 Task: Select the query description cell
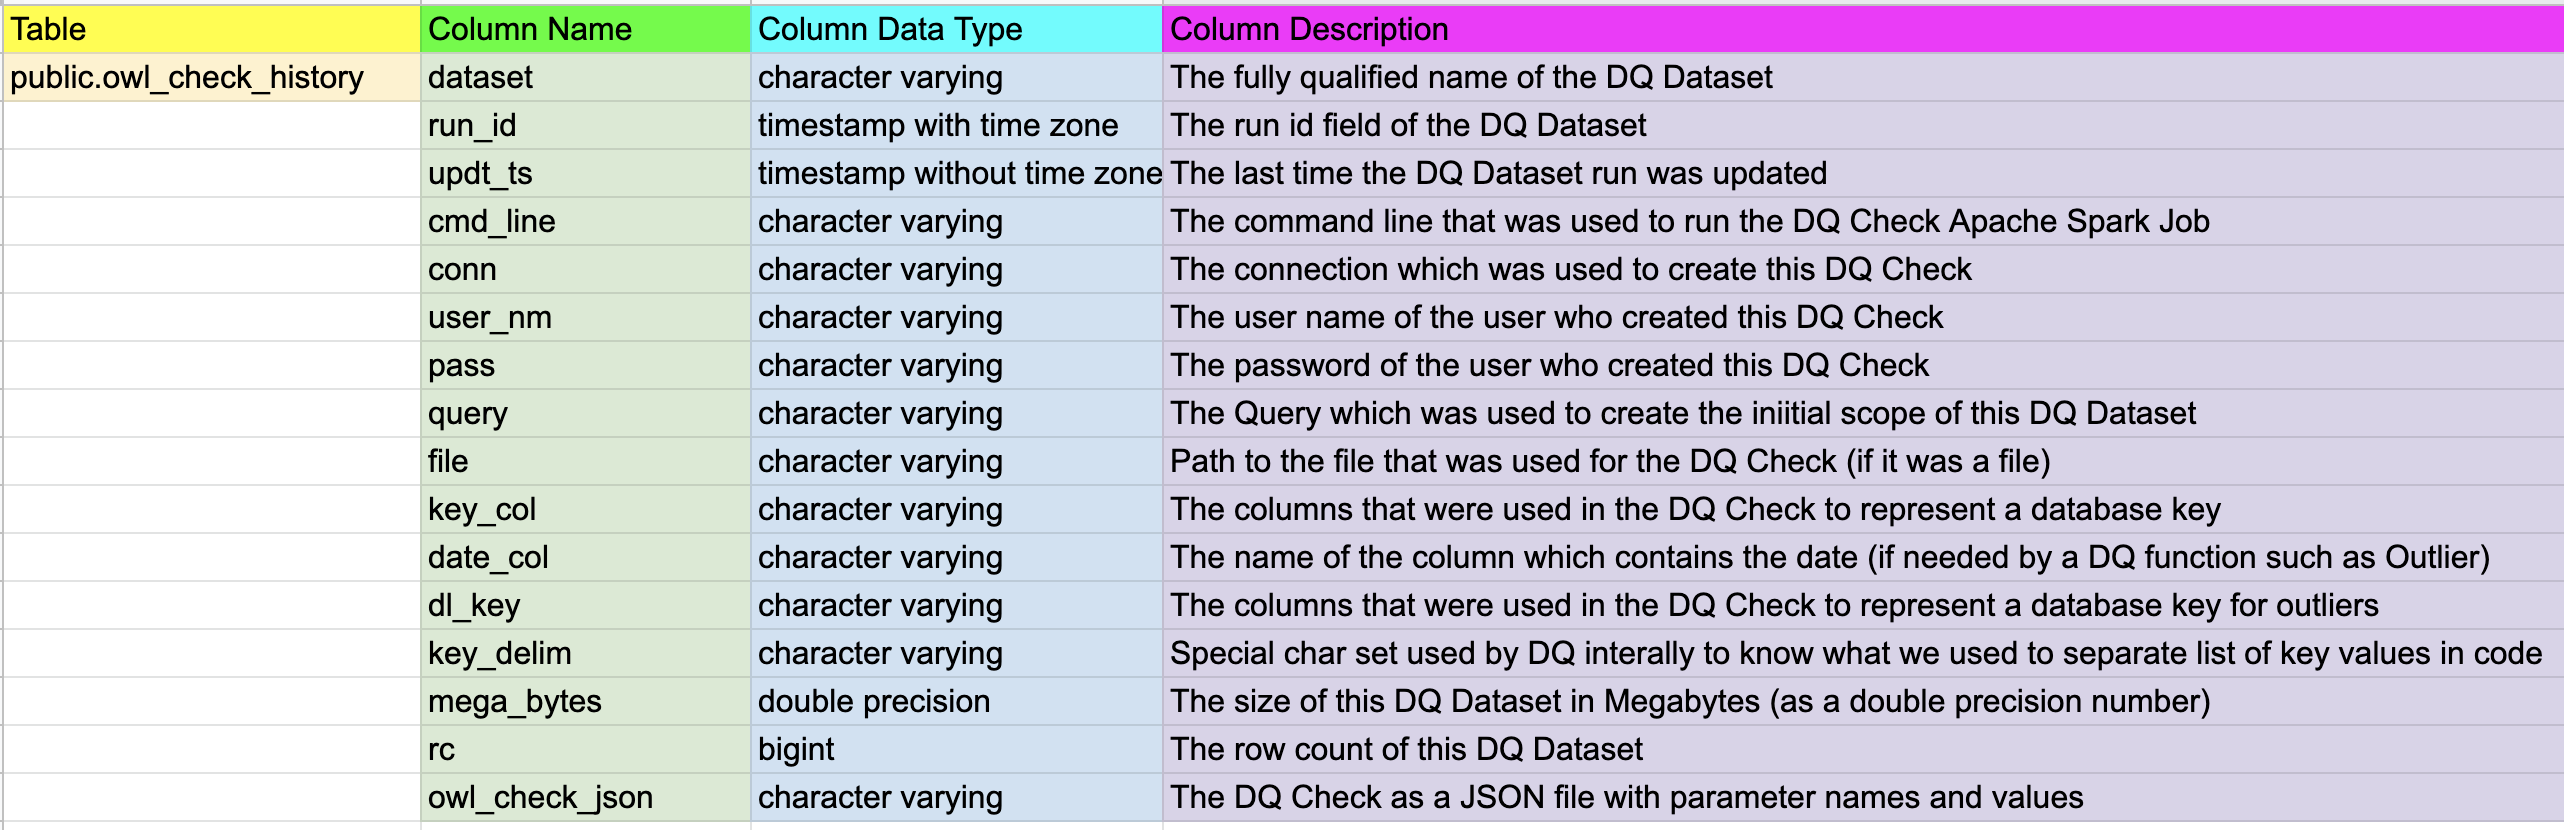pyautogui.click(x=1863, y=413)
